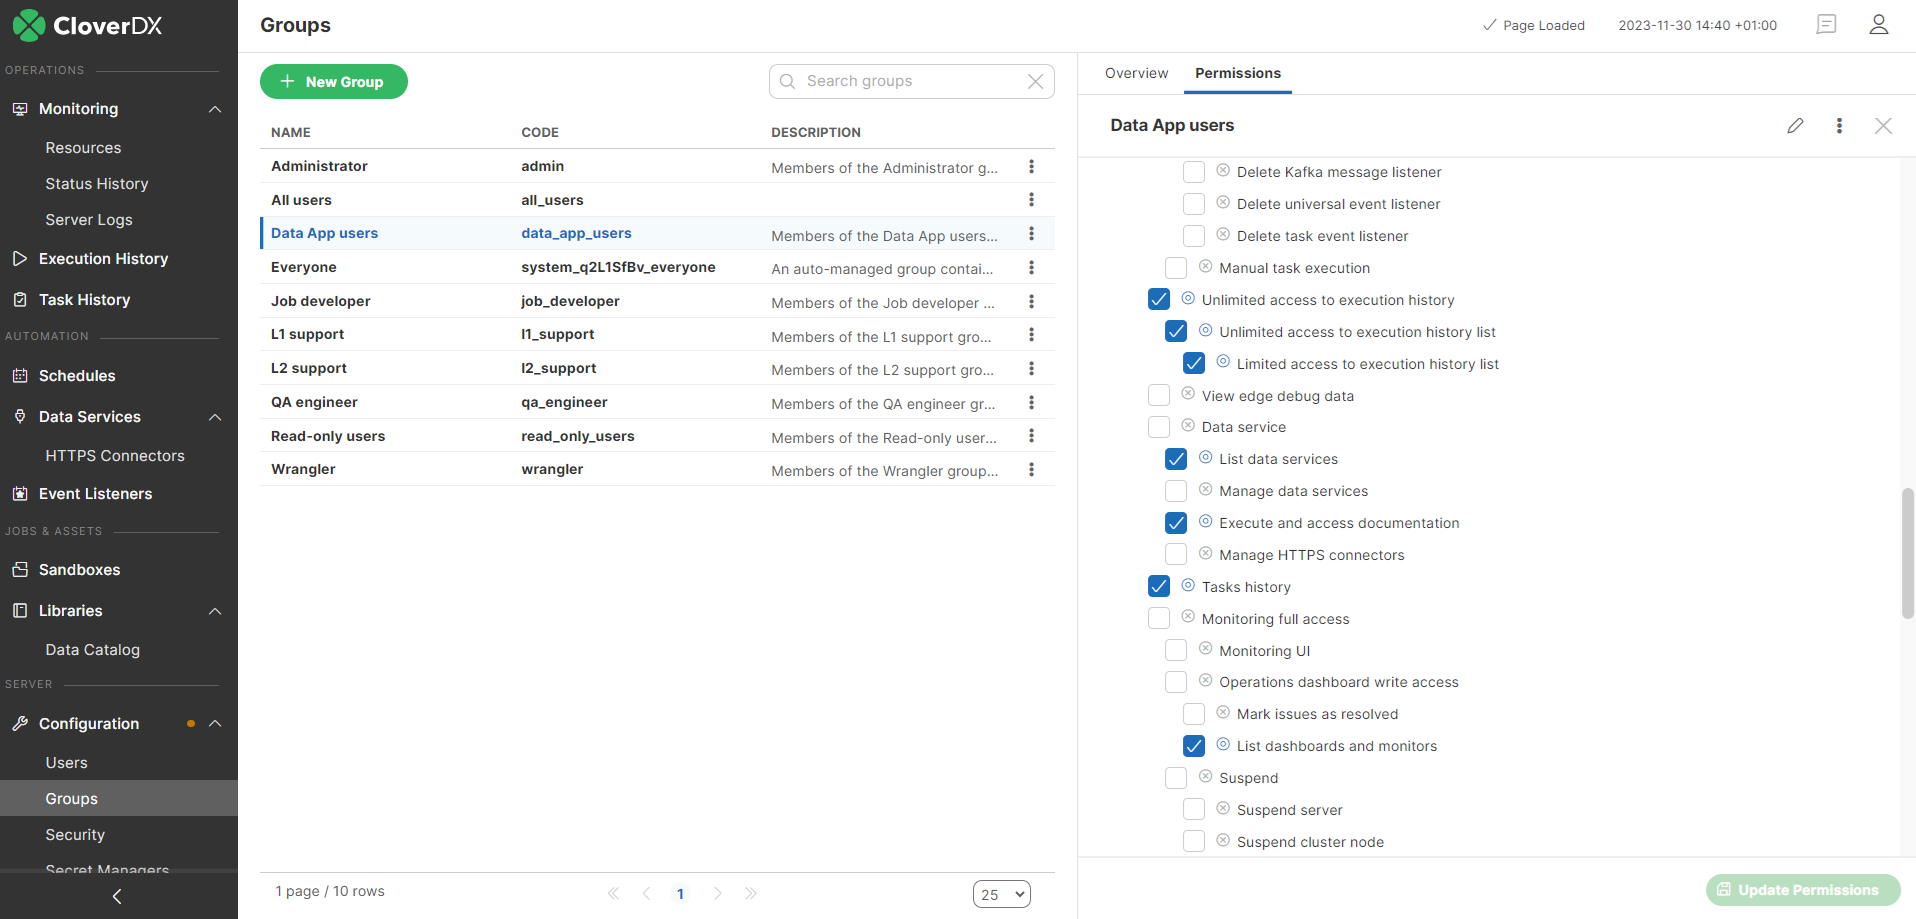The width and height of the screenshot is (1916, 919).
Task: Select the Event Listeners sidebar icon
Action: [19, 493]
